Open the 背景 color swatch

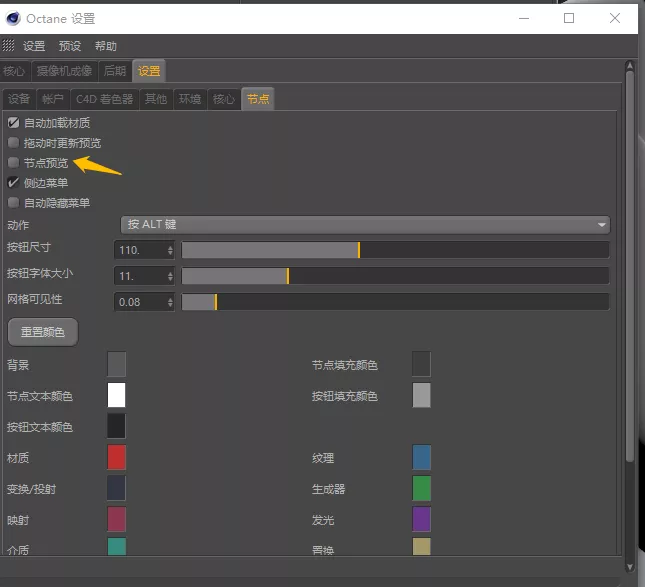116,364
